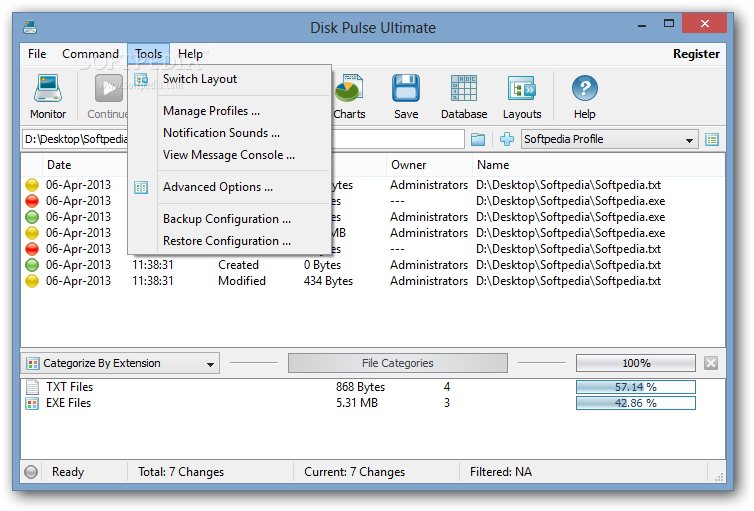Open the File menu

tap(37, 54)
